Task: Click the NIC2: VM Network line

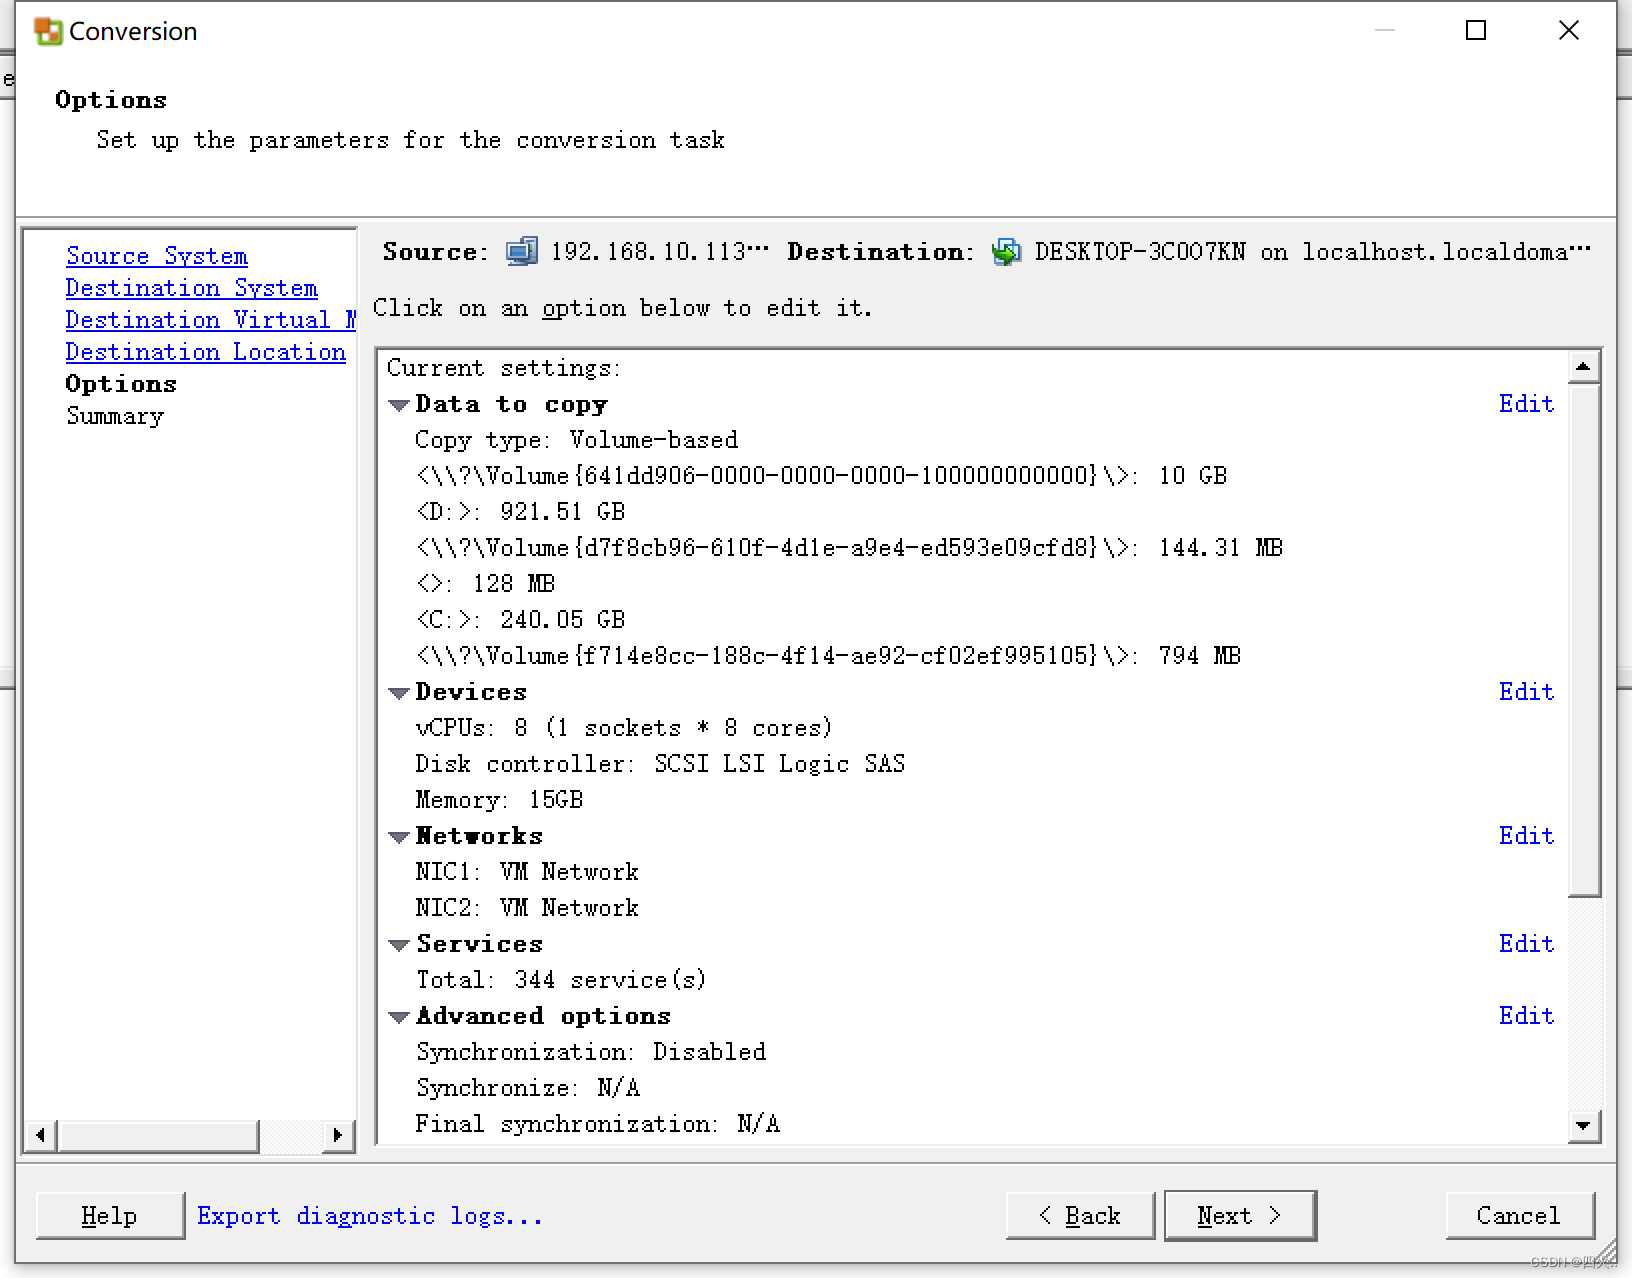Action: tap(527, 908)
